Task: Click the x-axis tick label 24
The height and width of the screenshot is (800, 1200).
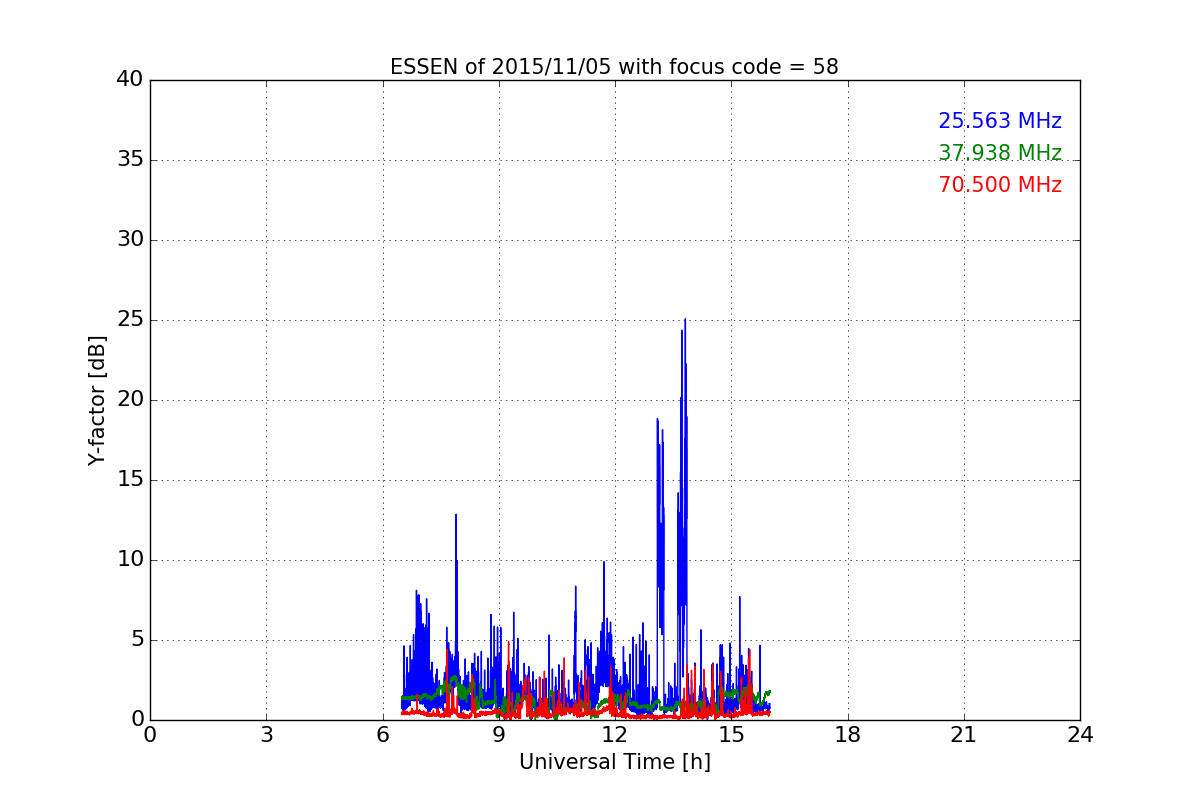Action: tap(1080, 735)
